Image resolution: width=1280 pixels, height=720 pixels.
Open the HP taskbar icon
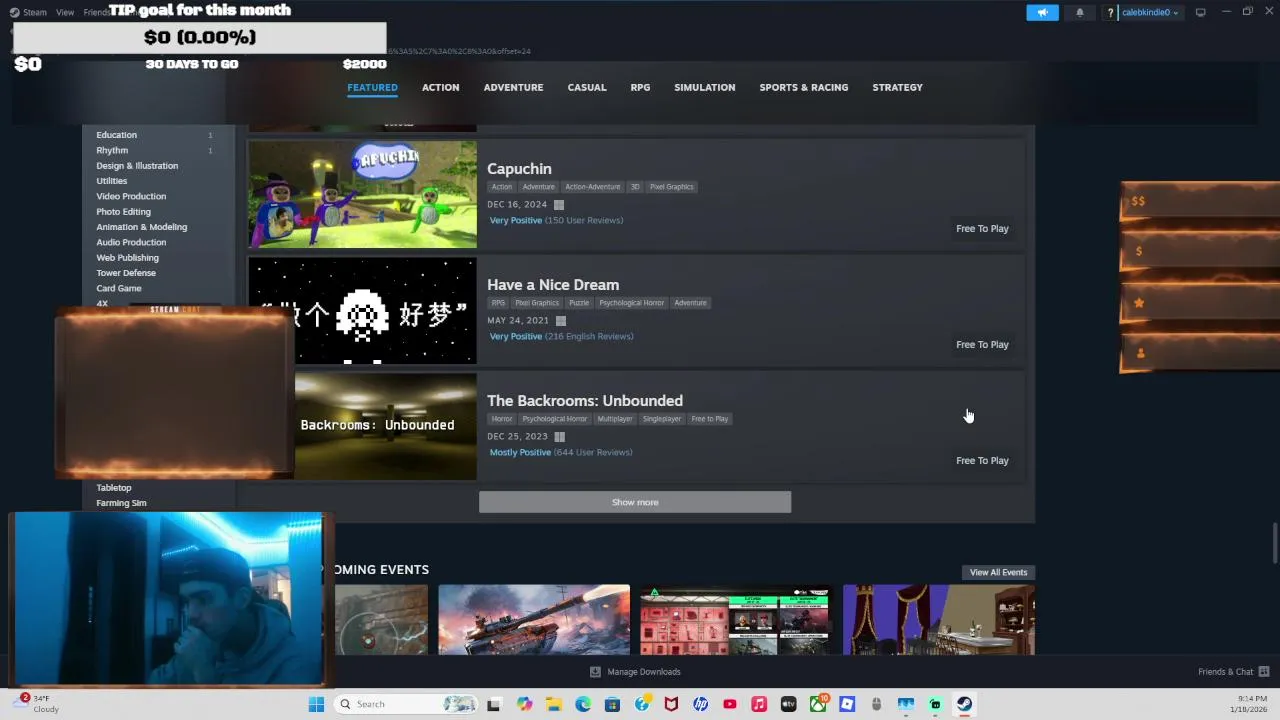[x=700, y=704]
